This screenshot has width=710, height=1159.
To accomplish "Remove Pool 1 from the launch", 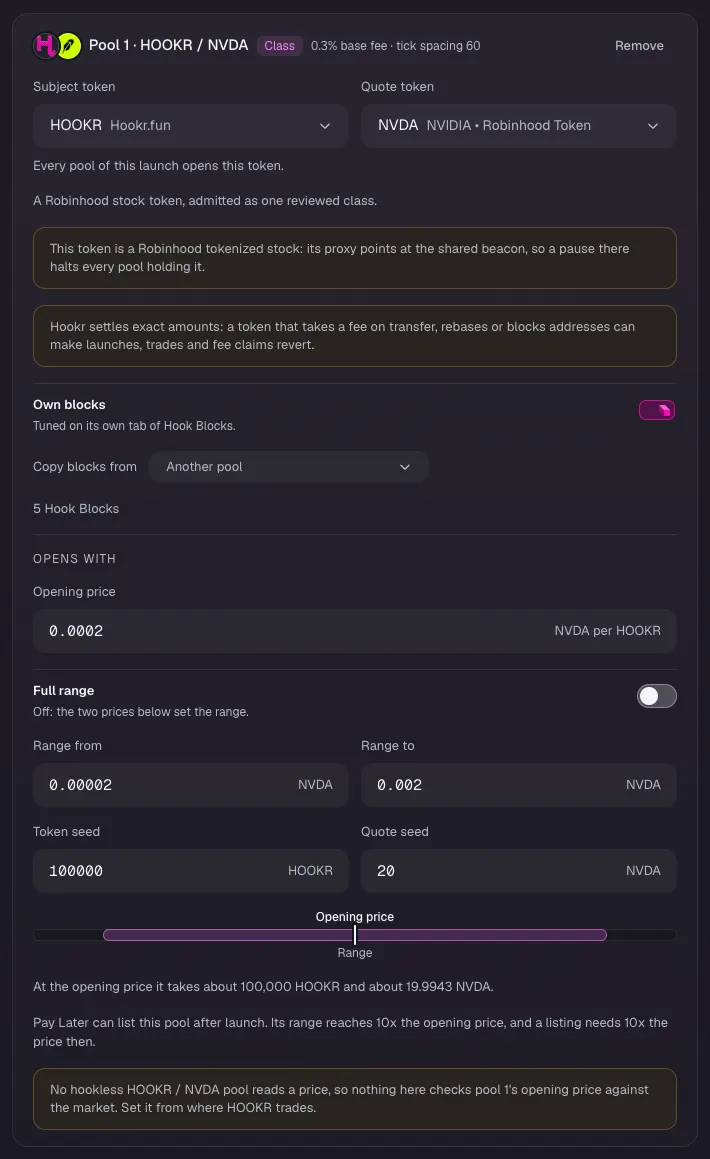I will click(x=639, y=46).
